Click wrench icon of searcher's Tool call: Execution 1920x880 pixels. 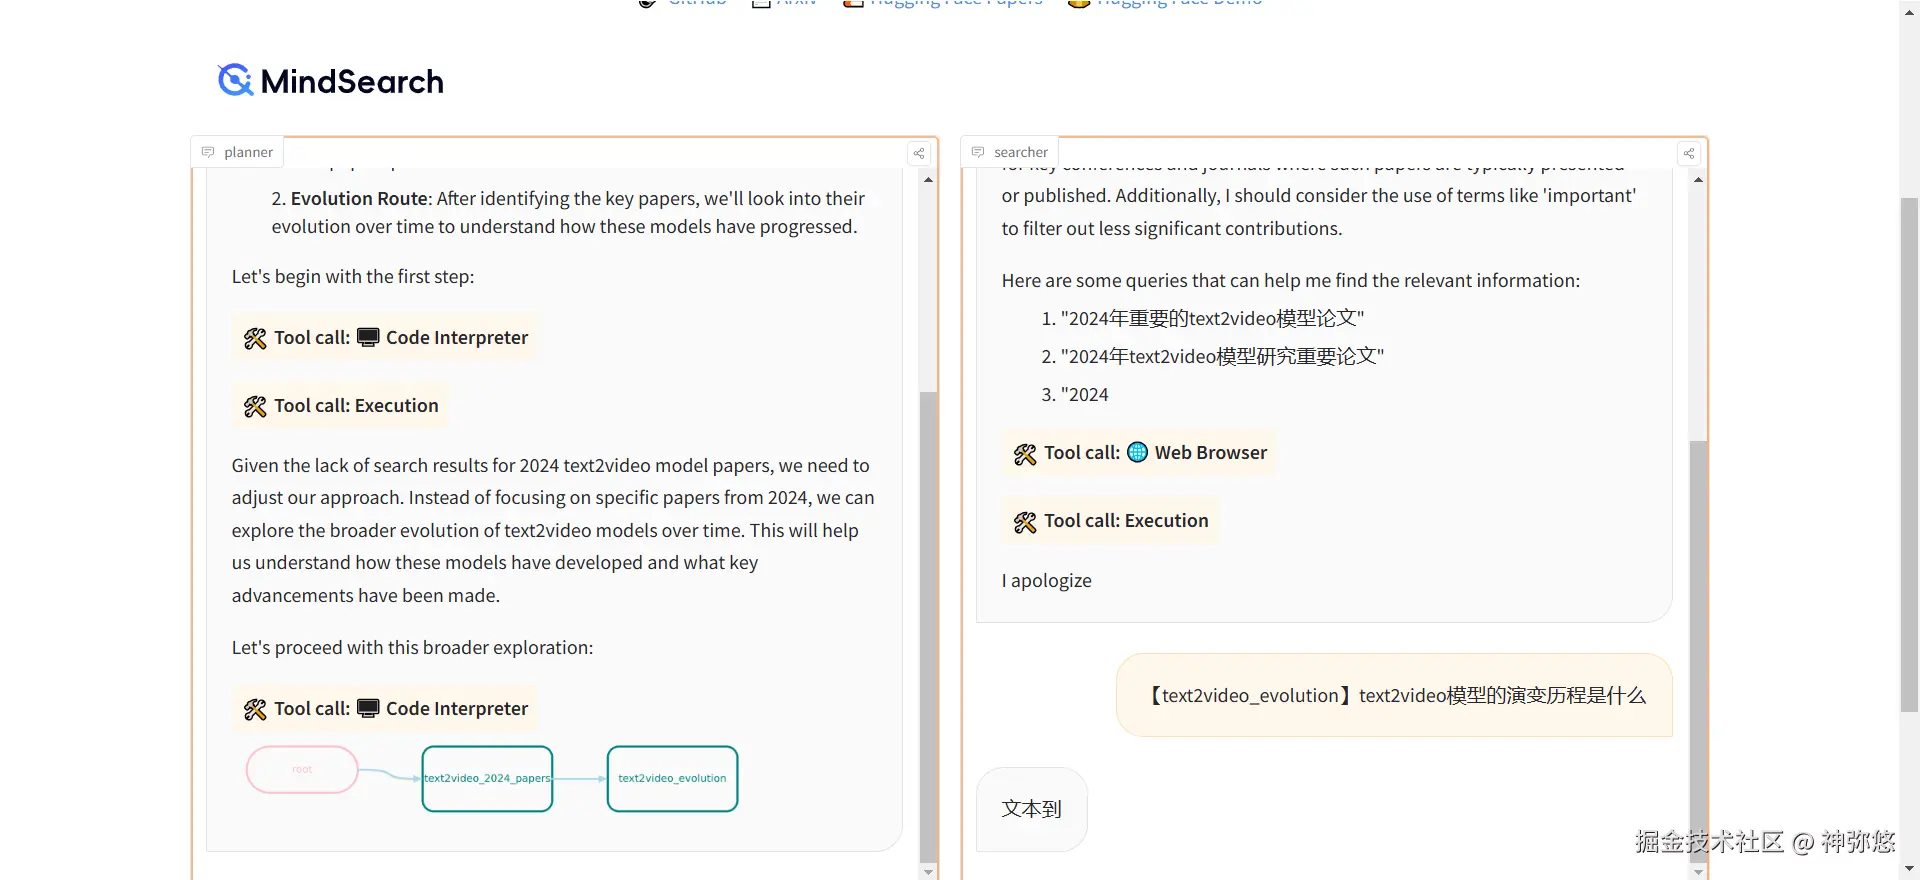click(1025, 522)
